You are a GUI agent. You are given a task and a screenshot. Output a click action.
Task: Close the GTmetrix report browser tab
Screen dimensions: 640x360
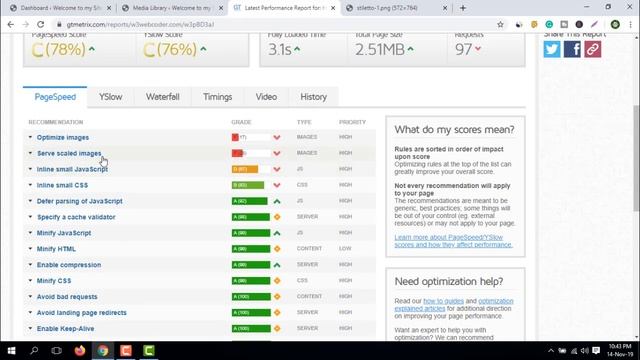click(x=333, y=8)
